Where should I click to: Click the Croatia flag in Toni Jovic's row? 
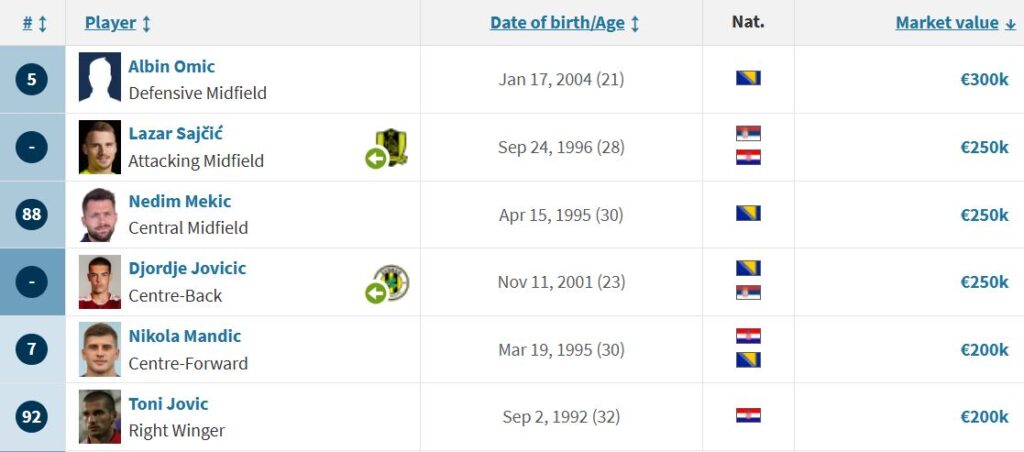pyautogui.click(x=748, y=415)
